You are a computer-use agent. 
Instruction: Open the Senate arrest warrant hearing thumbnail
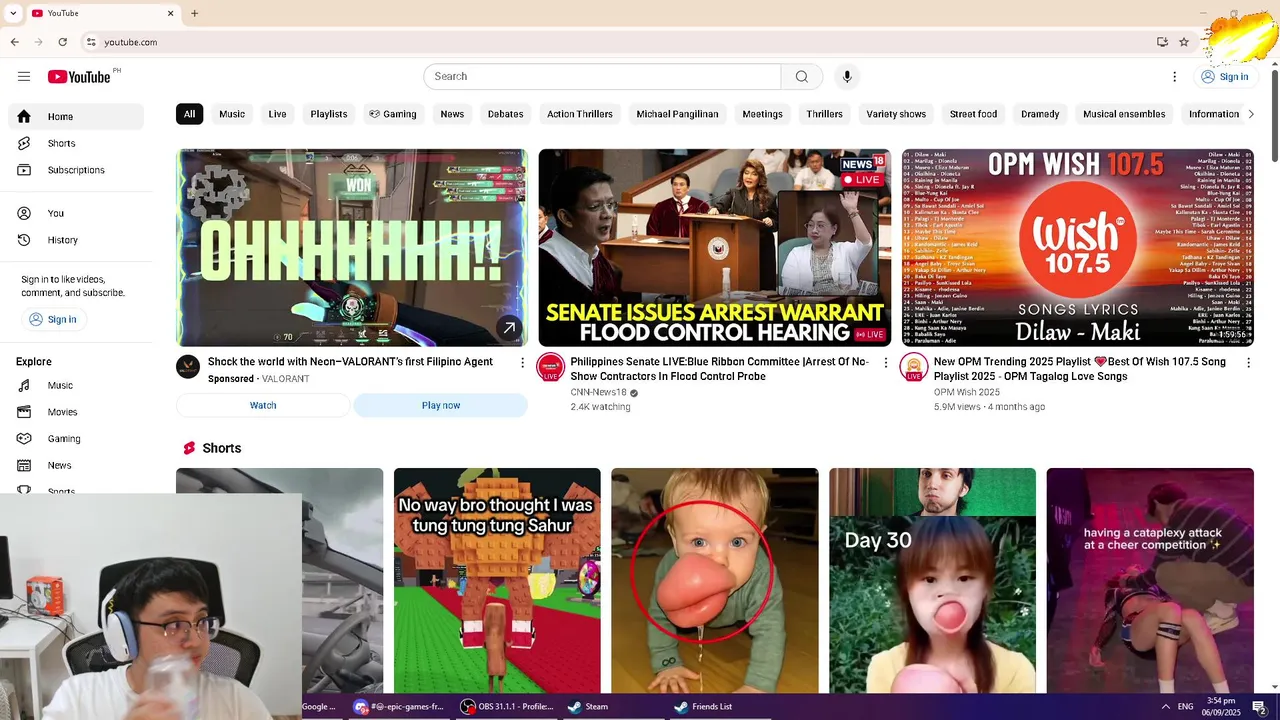coord(715,247)
